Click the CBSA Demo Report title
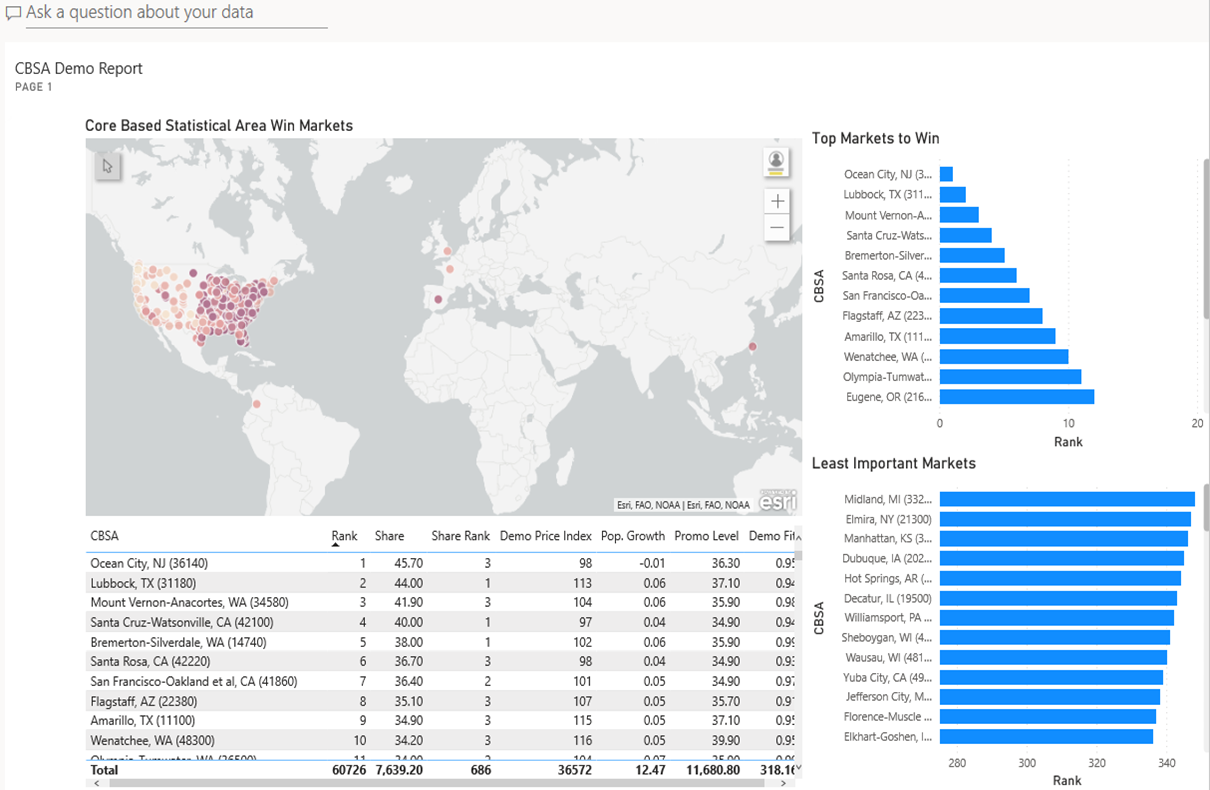Image resolution: width=1210 pixels, height=790 pixels. pyautogui.click(x=79, y=69)
